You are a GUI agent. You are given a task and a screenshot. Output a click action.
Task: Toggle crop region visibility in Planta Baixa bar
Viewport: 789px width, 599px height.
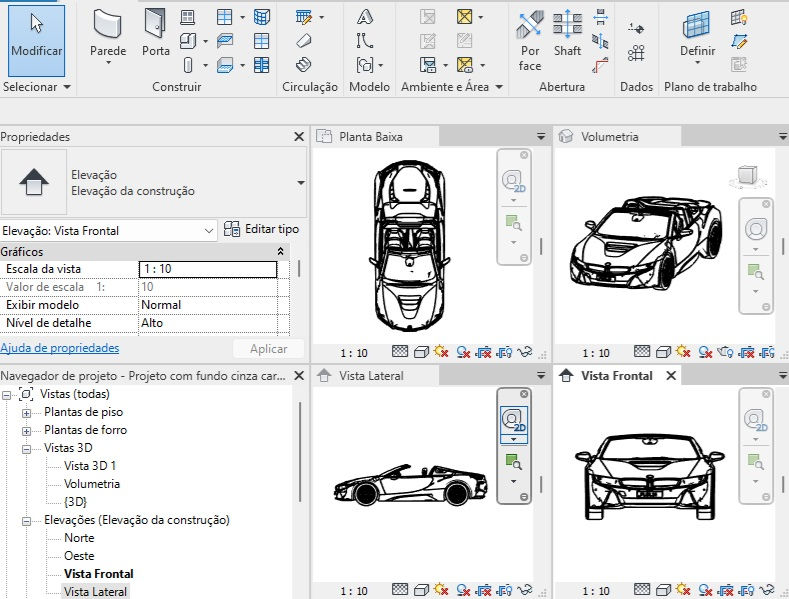(x=504, y=352)
